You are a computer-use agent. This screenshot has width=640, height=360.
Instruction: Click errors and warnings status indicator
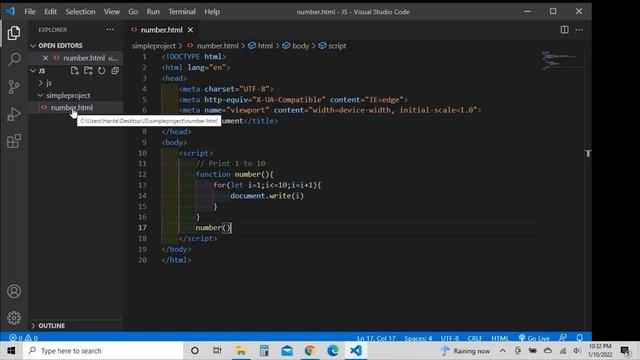click(23, 338)
